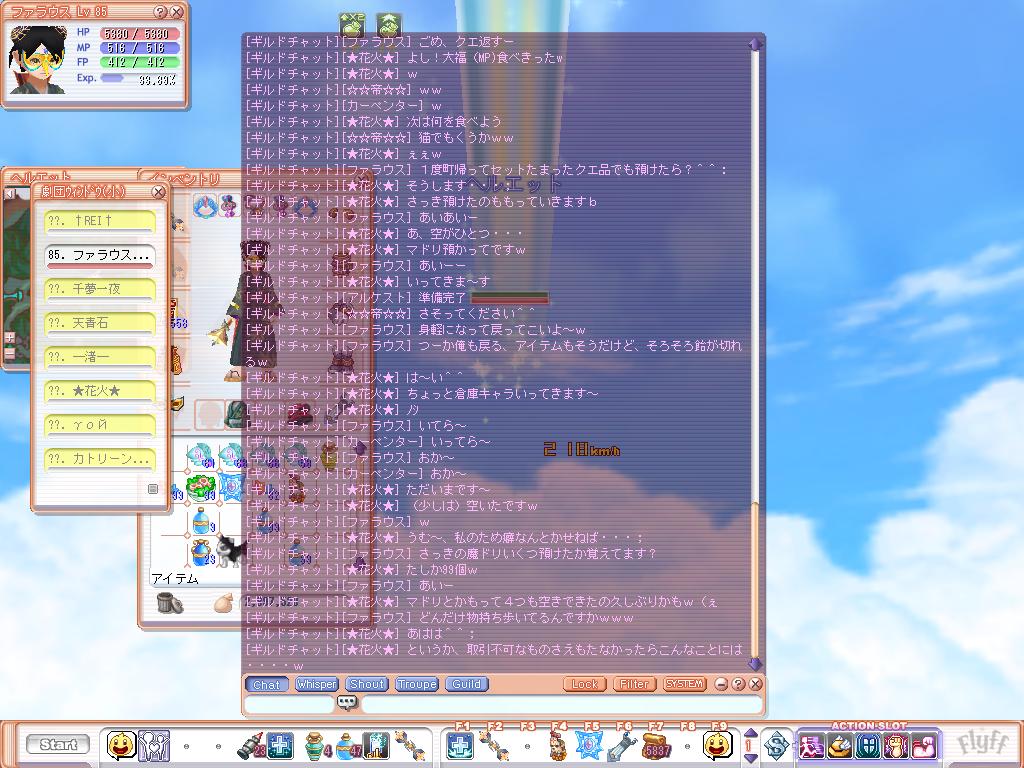Select troupe member †REI†
1024x768 pixels.
click(101, 221)
